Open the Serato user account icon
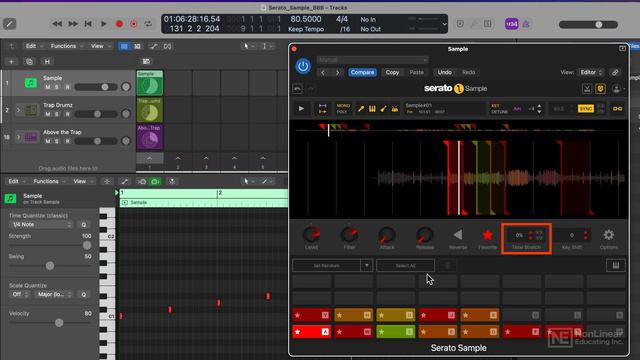This screenshot has width=640, height=360. 616,89
